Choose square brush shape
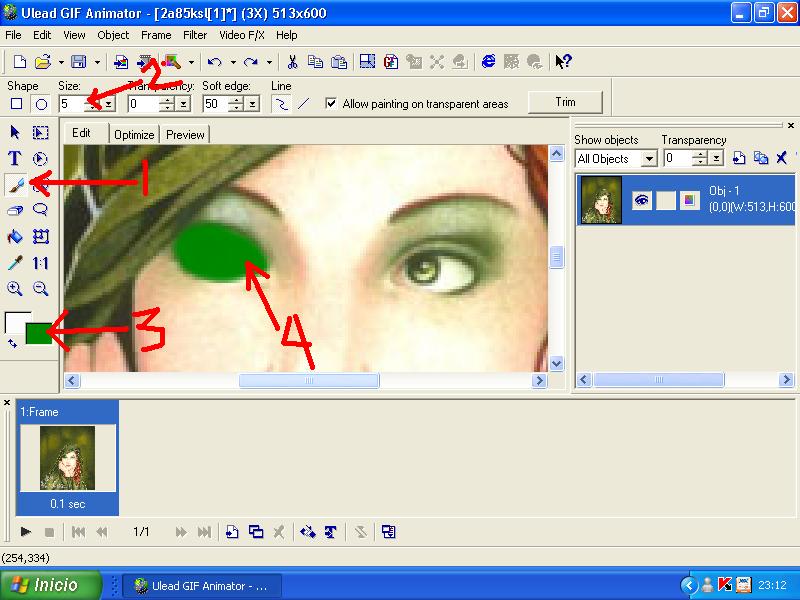800x600 pixels. [x=16, y=104]
